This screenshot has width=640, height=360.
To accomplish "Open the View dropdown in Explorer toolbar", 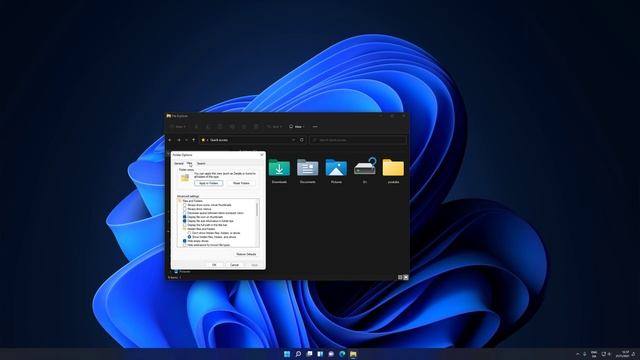I will pos(297,127).
